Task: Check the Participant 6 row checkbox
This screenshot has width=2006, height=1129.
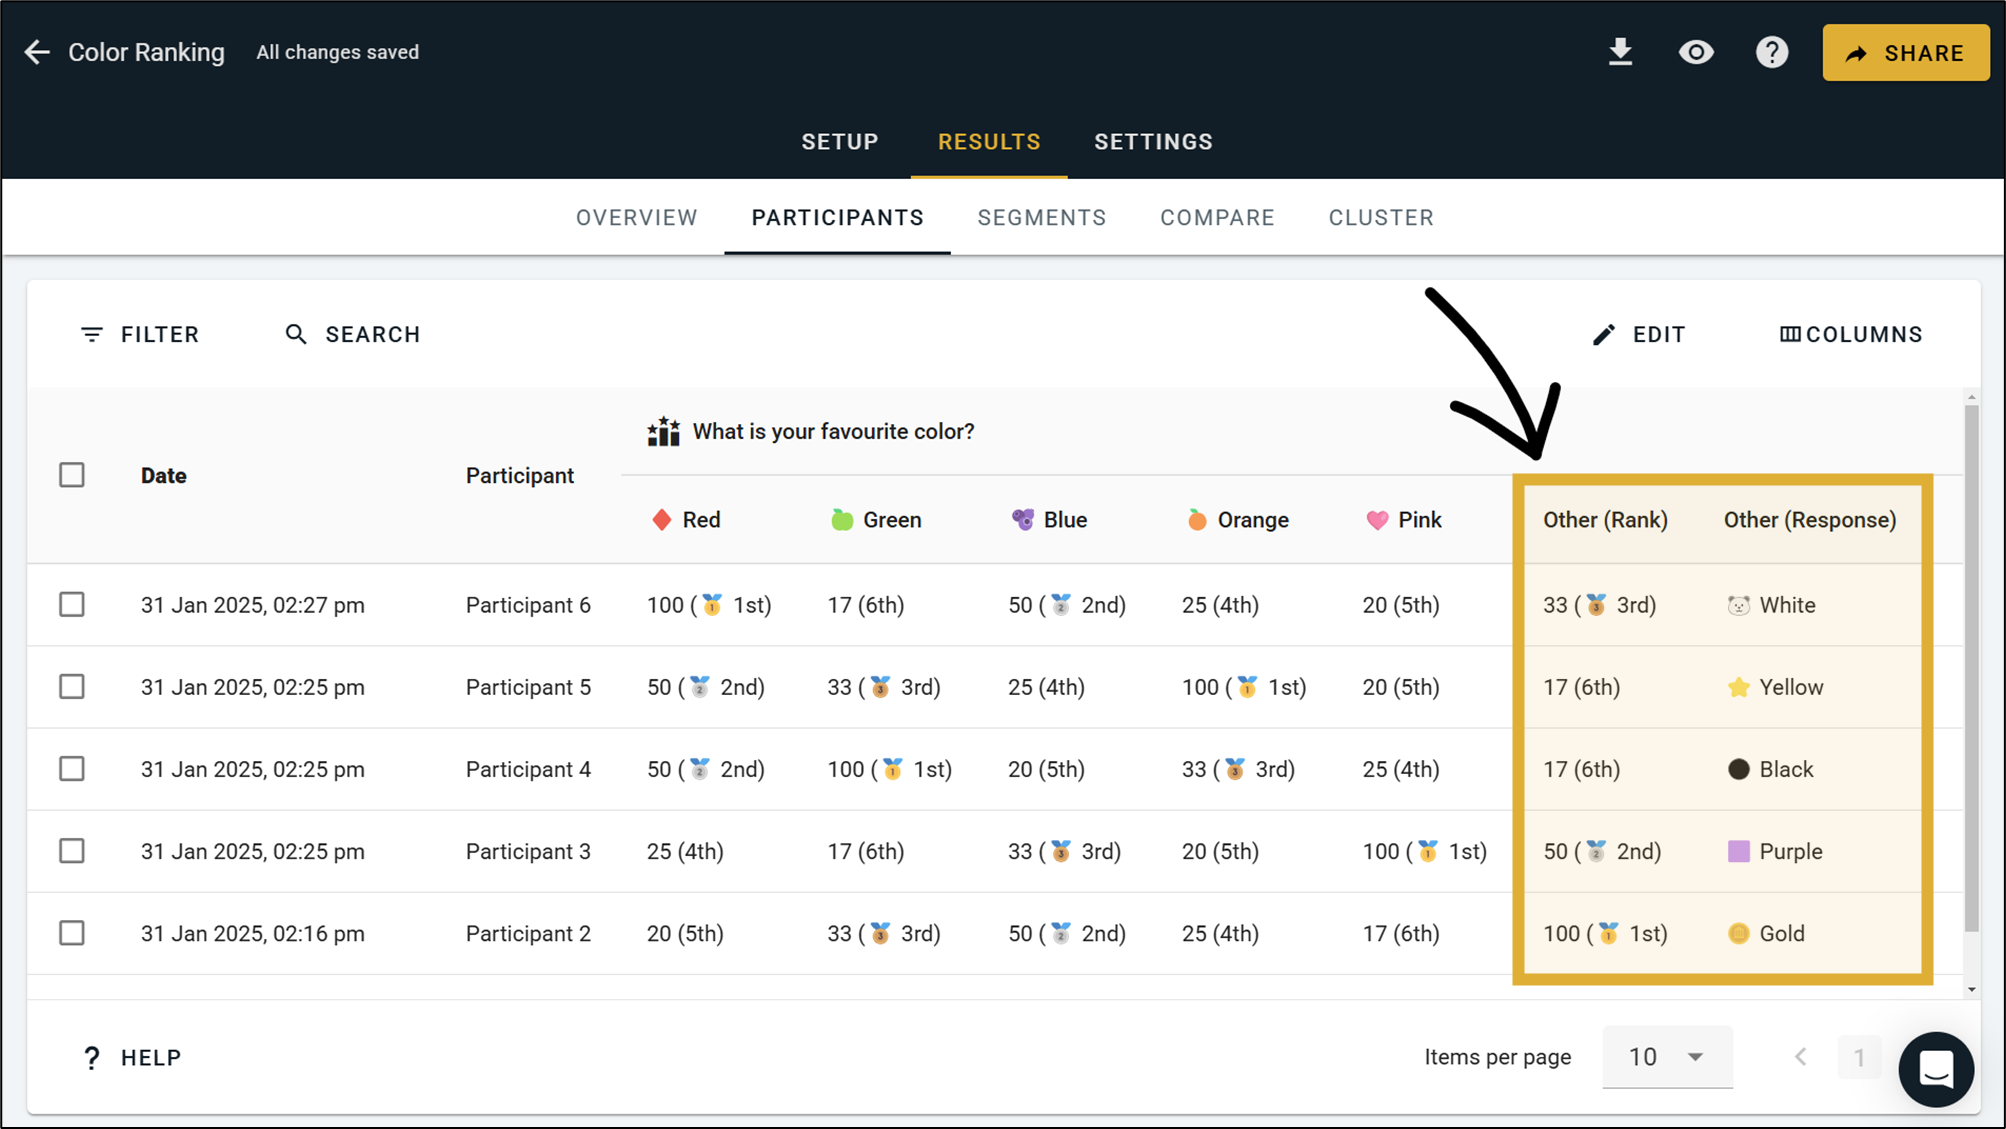Action: point(72,605)
